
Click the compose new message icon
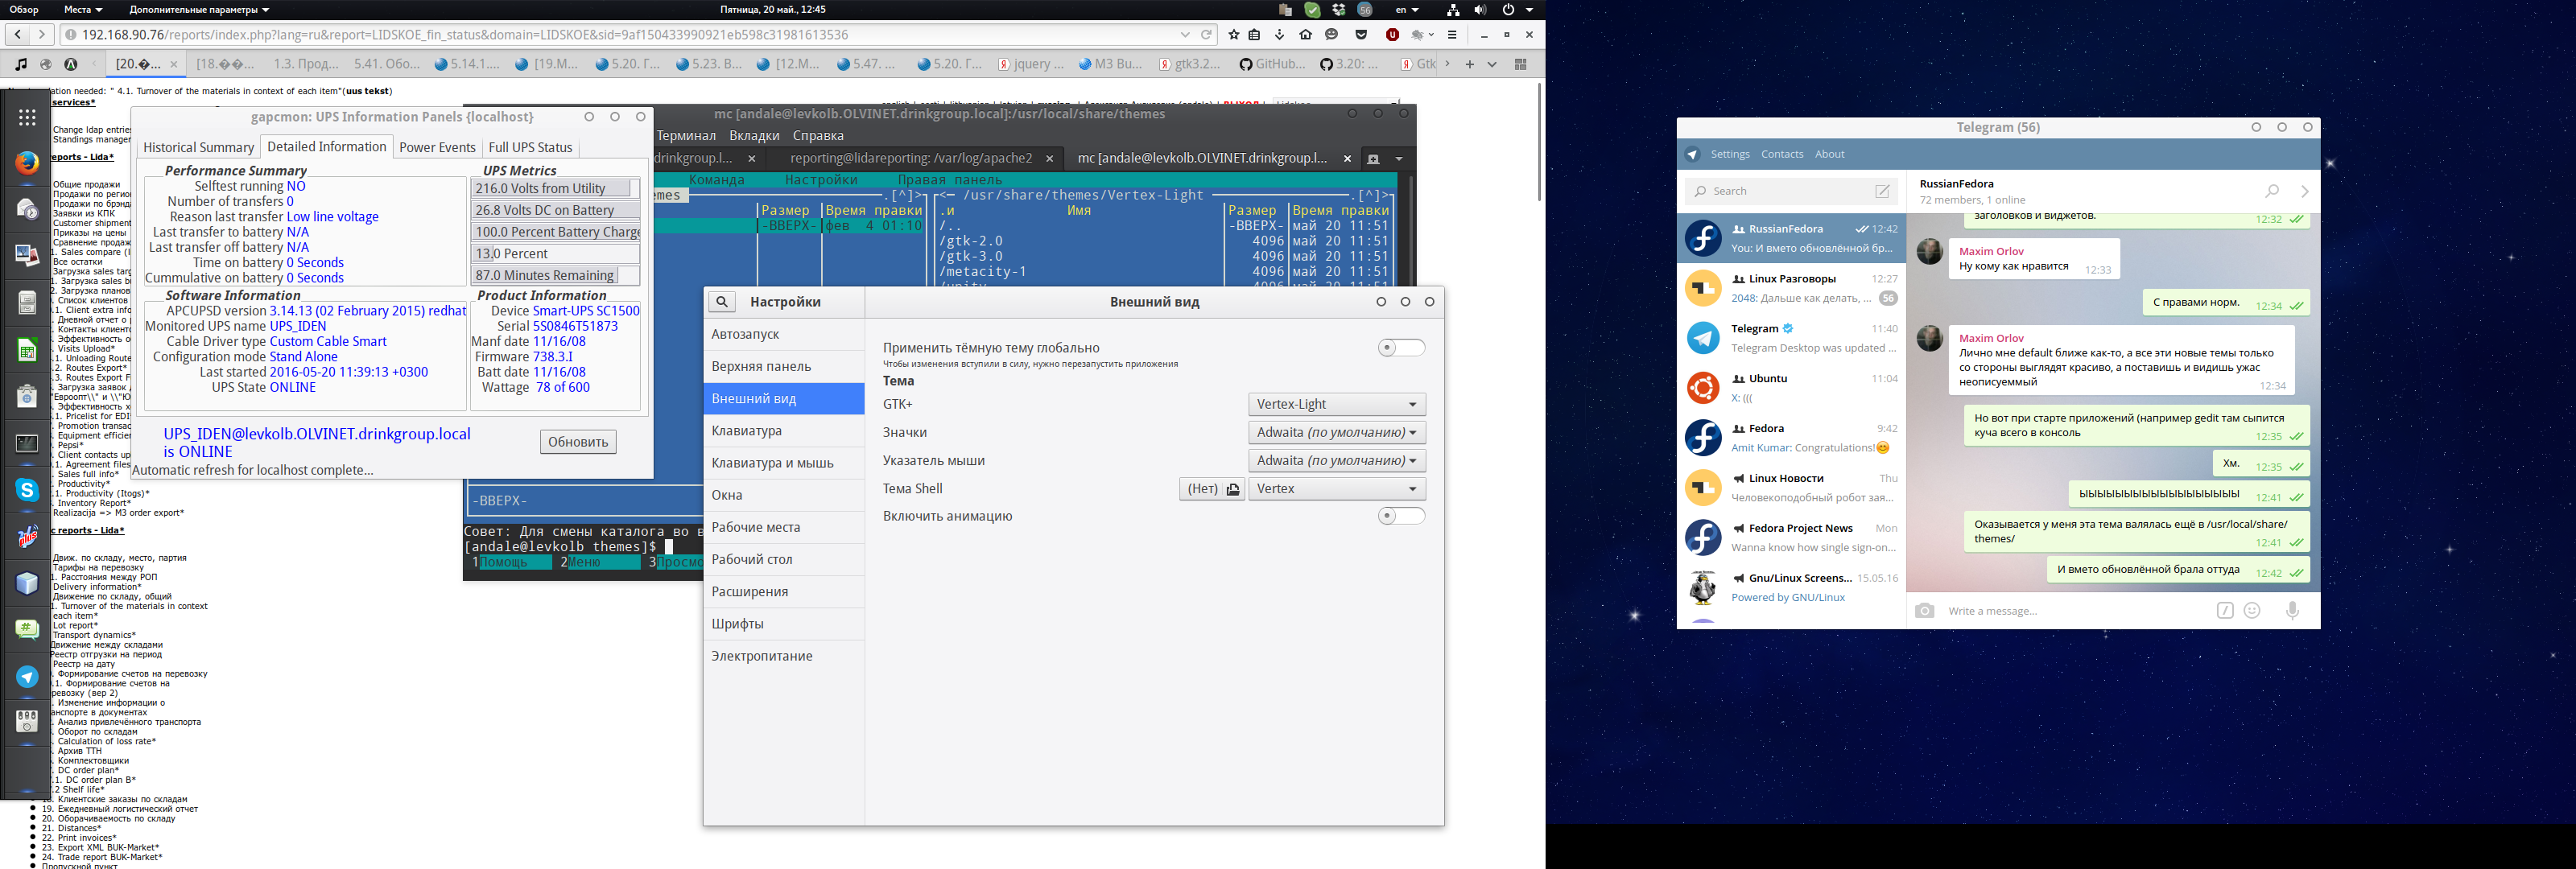(1882, 191)
